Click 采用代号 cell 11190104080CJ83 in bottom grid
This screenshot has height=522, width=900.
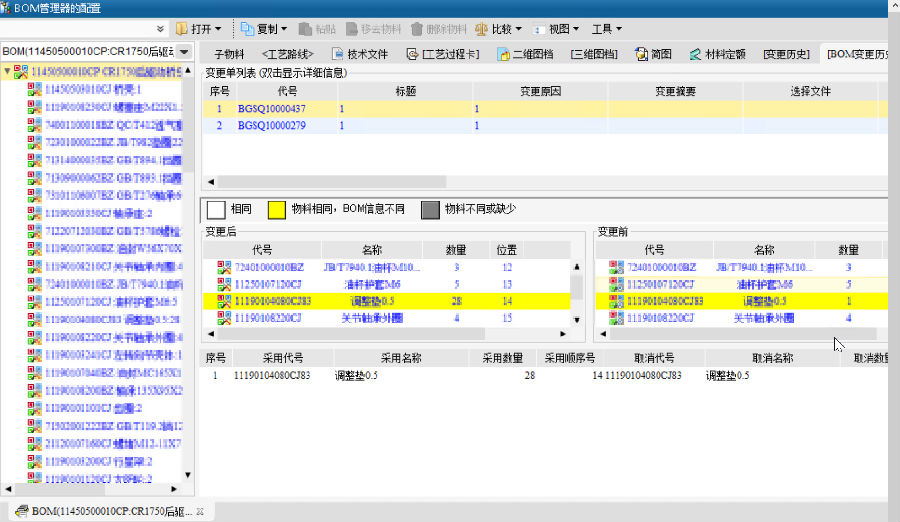point(271,375)
